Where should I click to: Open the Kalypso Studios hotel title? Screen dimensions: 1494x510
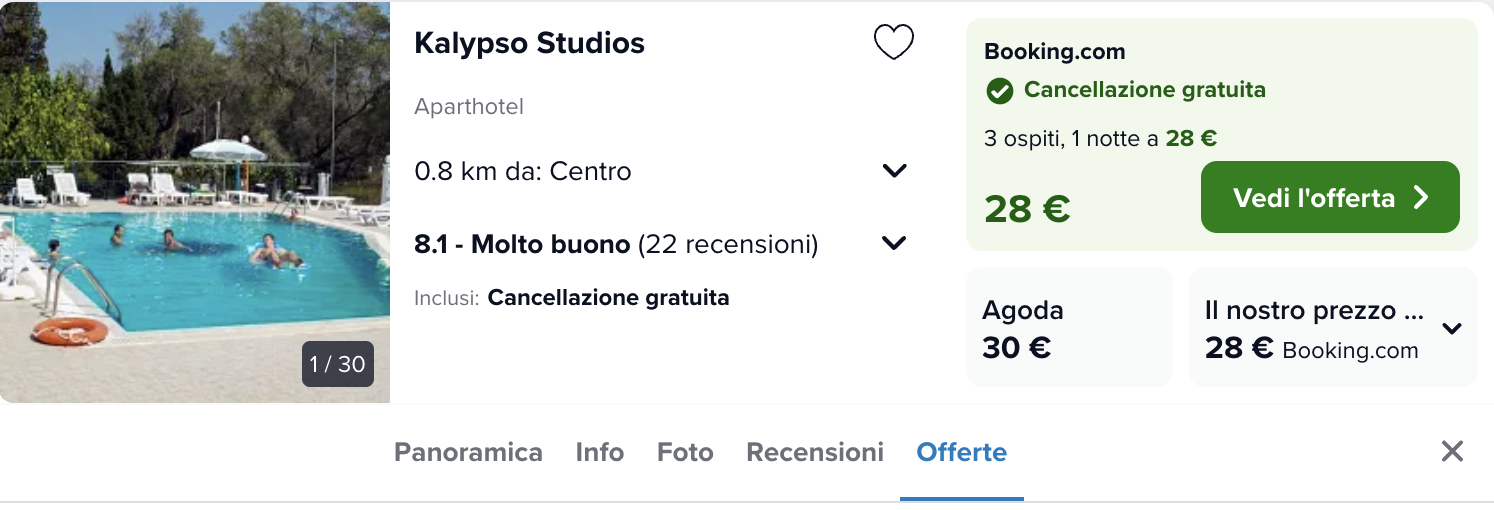(x=529, y=43)
